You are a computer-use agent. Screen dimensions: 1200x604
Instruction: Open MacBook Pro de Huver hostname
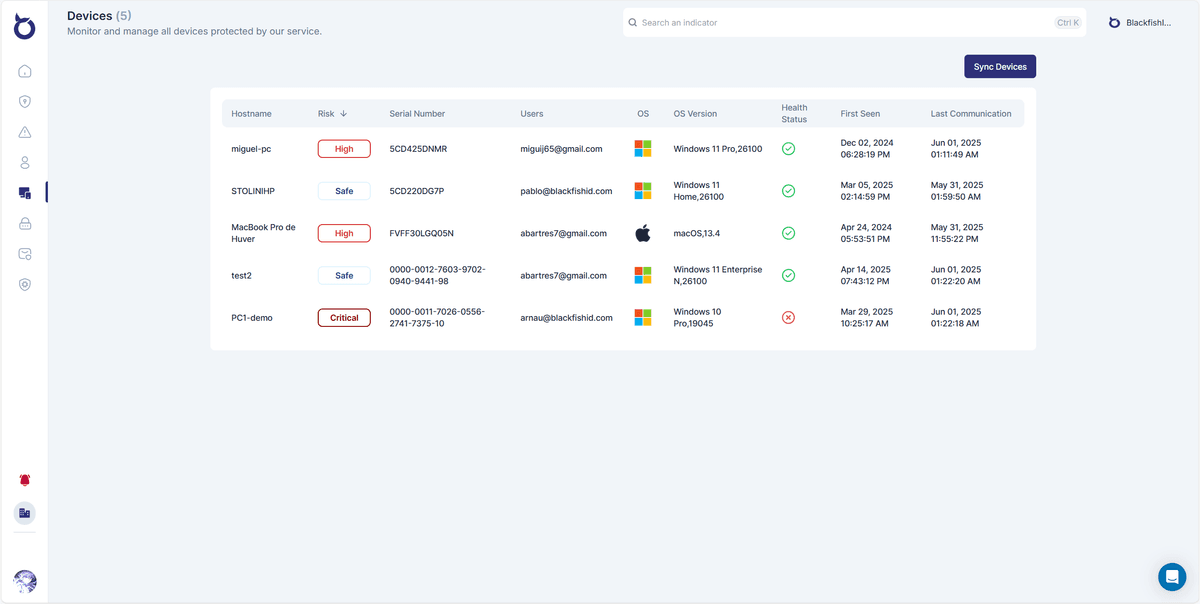(x=263, y=233)
